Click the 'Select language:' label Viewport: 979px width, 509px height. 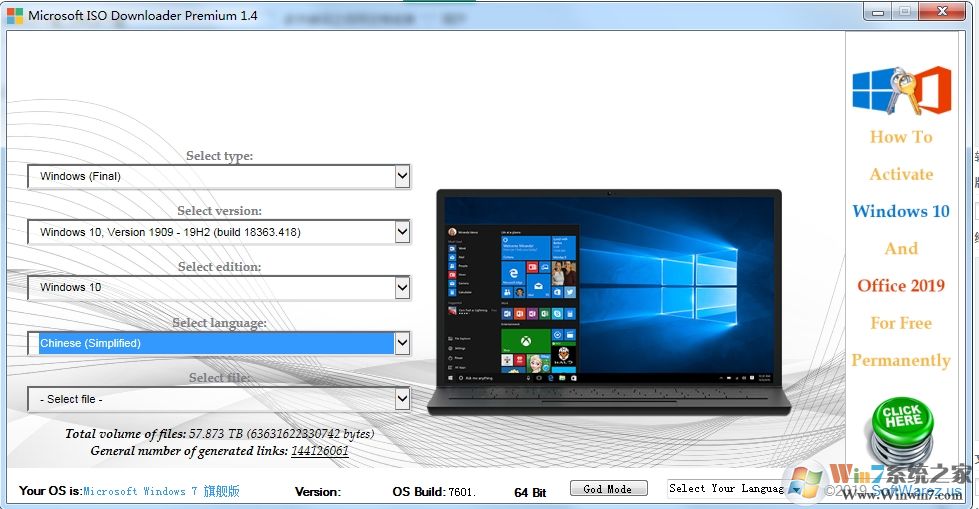click(220, 323)
